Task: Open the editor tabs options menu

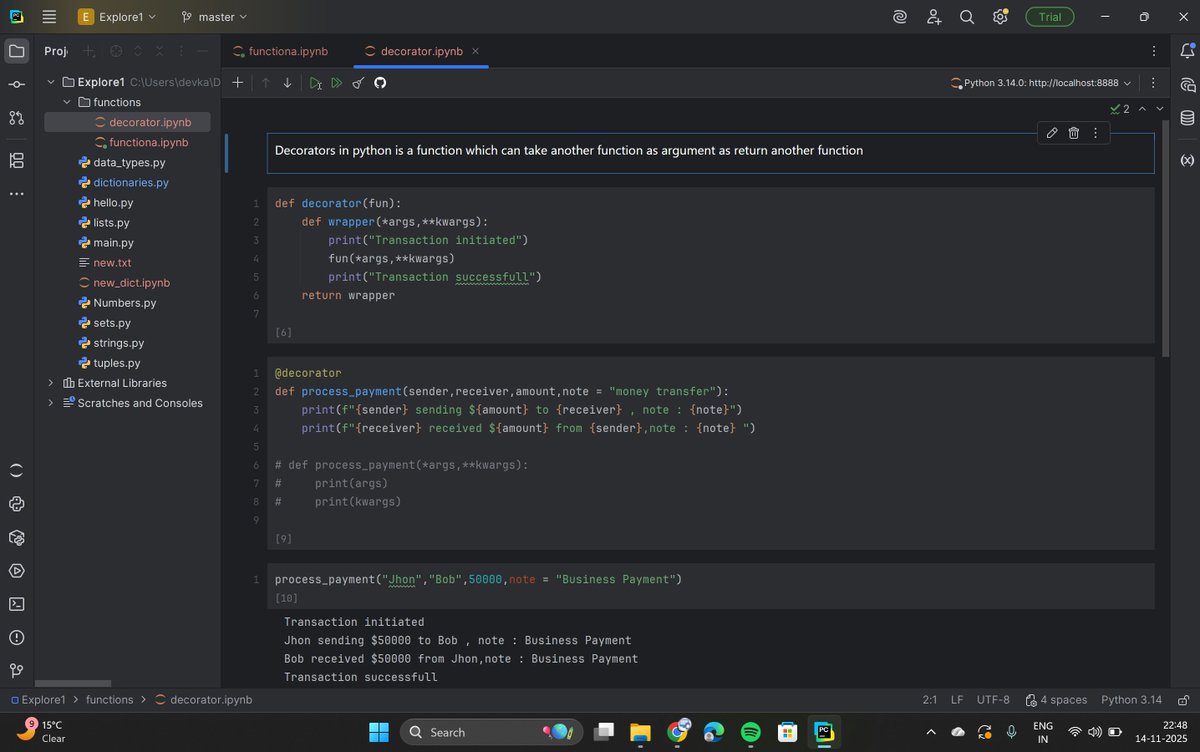Action: 1154,51
